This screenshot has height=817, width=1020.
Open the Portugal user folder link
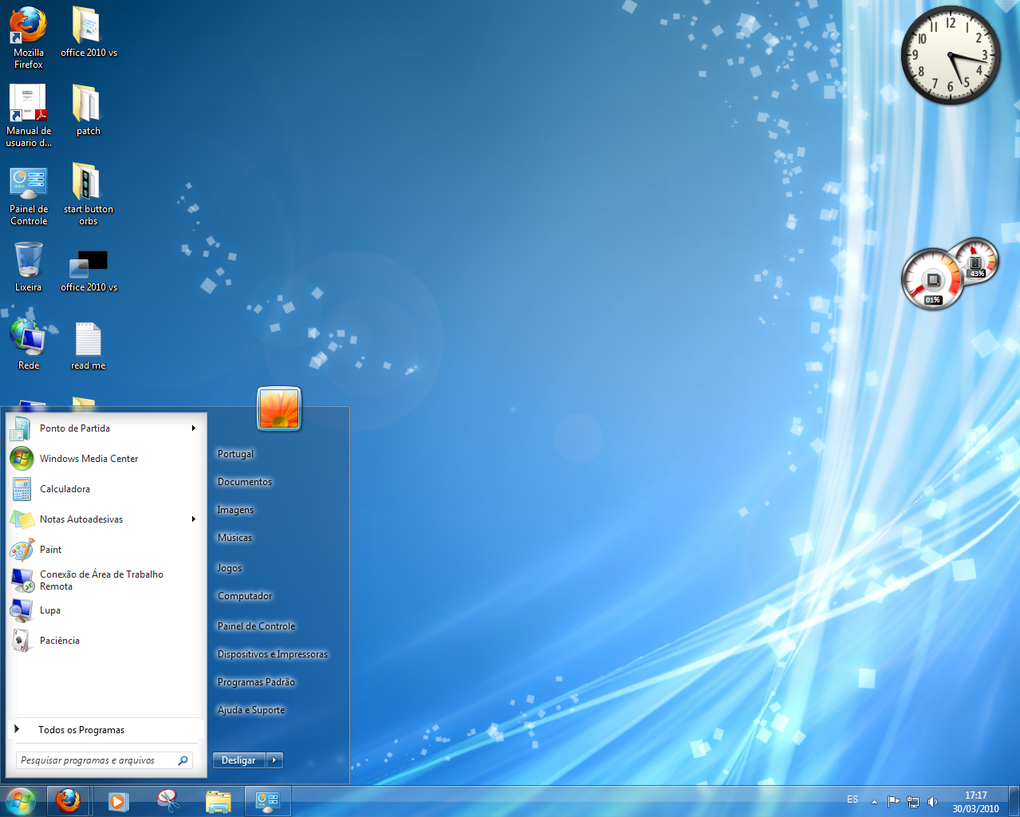235,453
